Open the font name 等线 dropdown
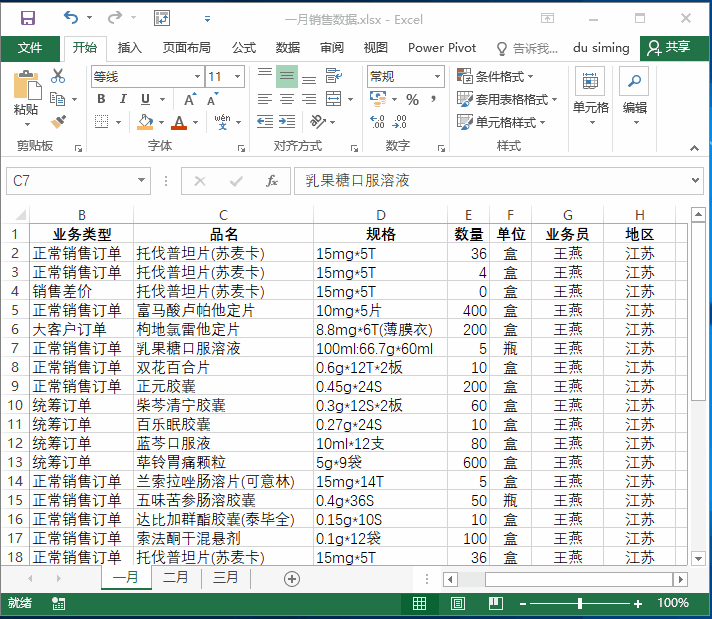The width and height of the screenshot is (712, 619). click(x=197, y=77)
